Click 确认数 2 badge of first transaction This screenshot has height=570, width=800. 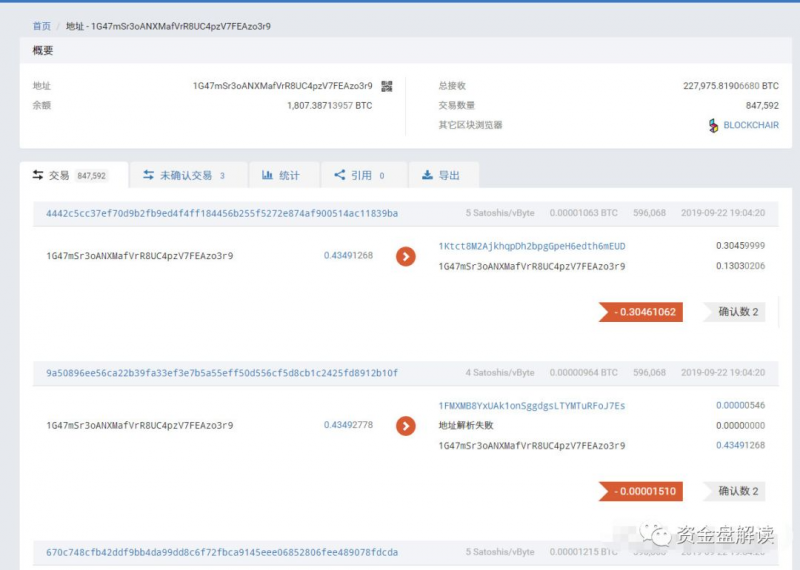pyautogui.click(x=735, y=312)
